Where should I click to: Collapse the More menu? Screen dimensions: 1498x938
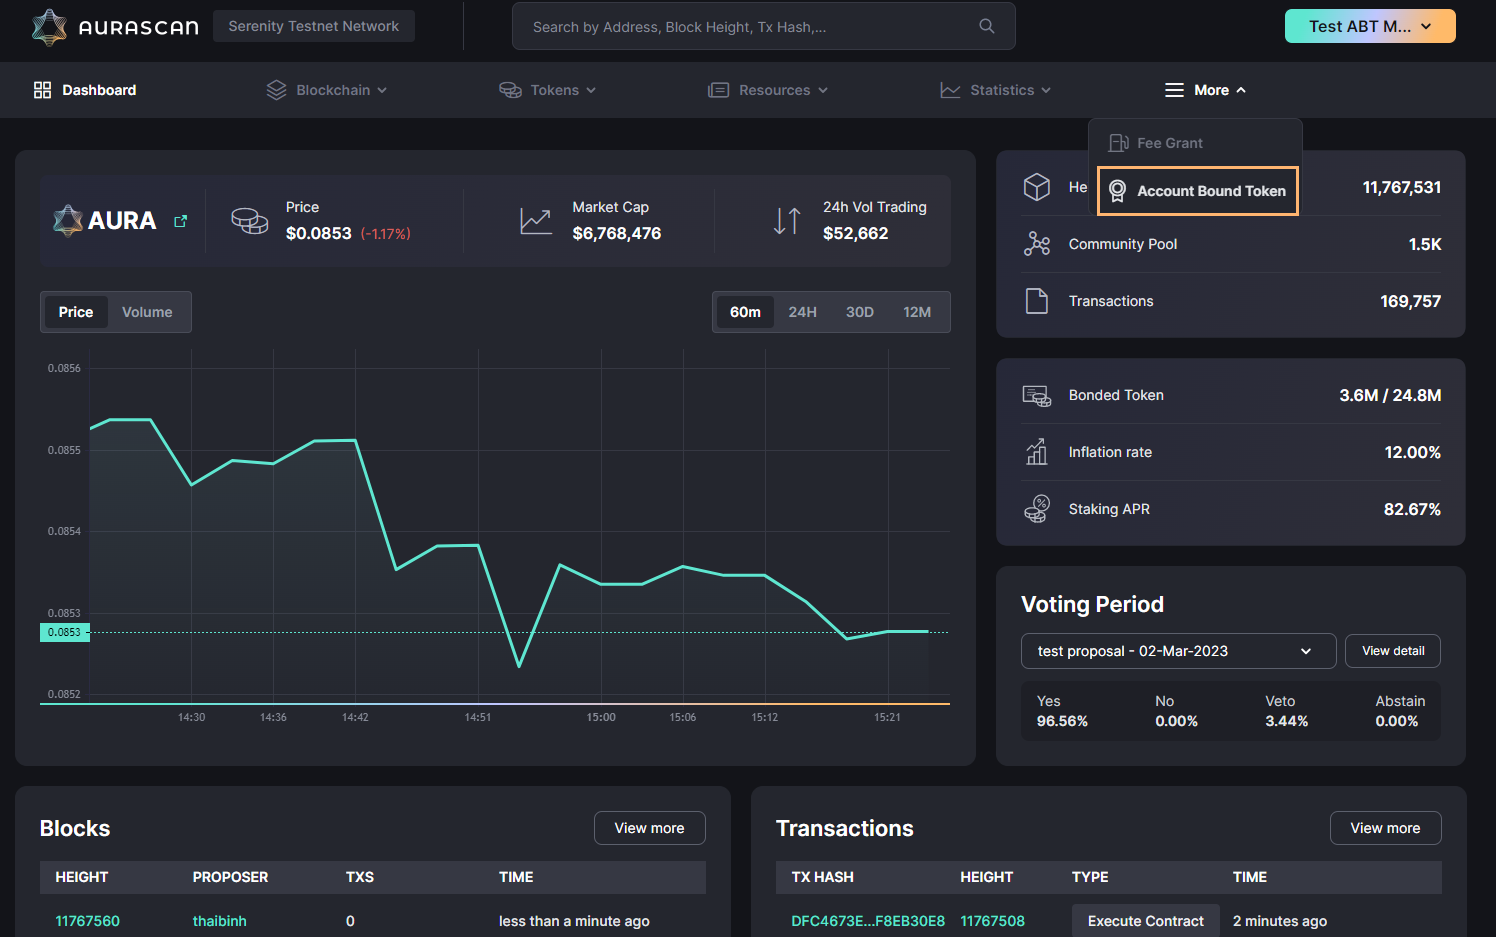click(1206, 90)
